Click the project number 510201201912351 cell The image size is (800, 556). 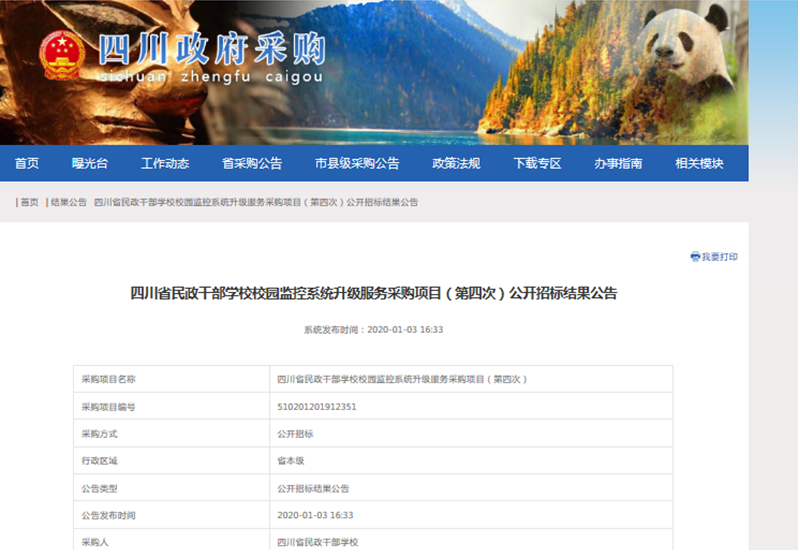tap(317, 407)
